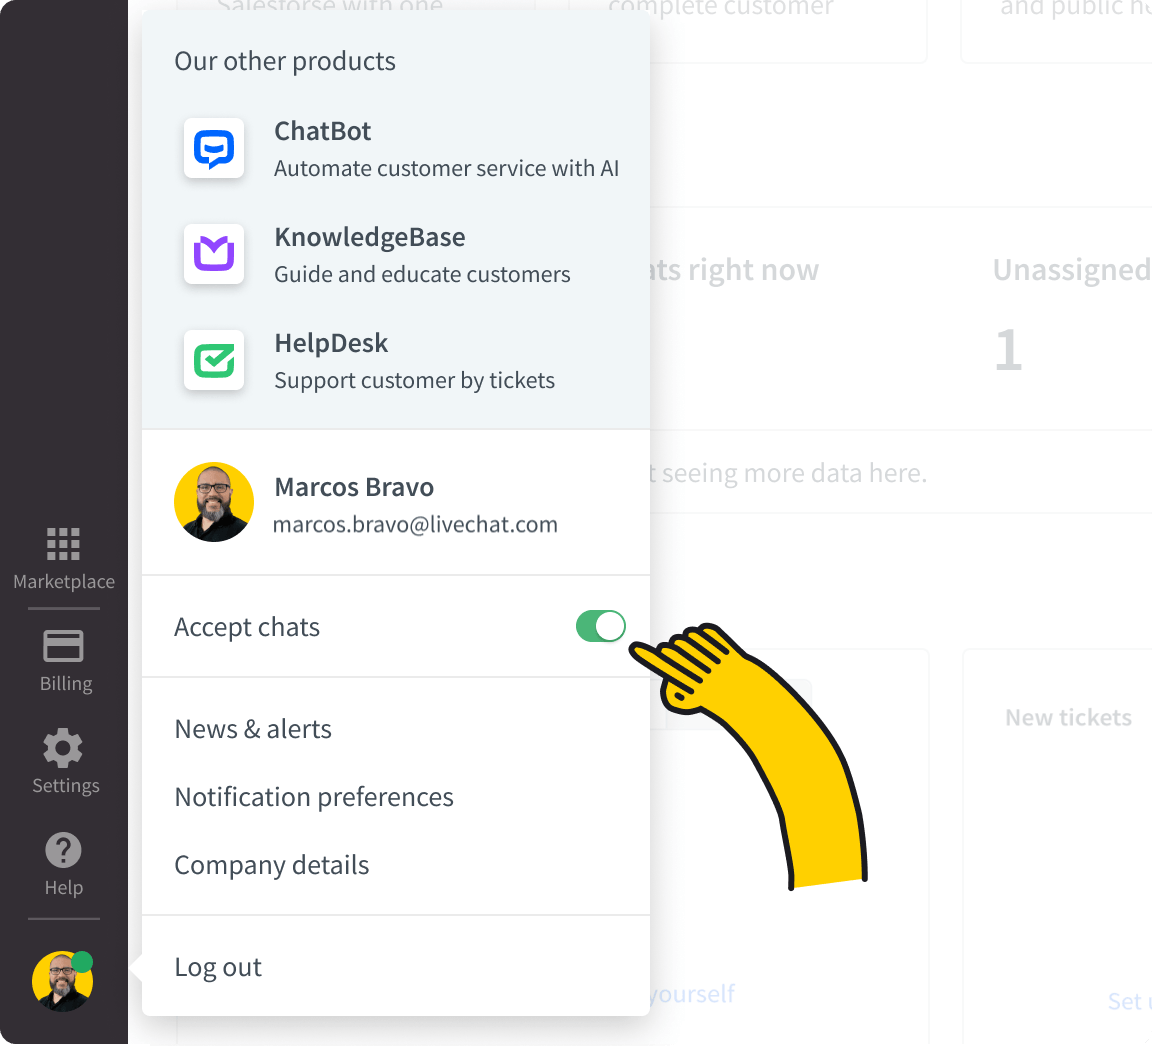The image size is (1152, 1046).
Task: Open Company details
Action: [271, 865]
